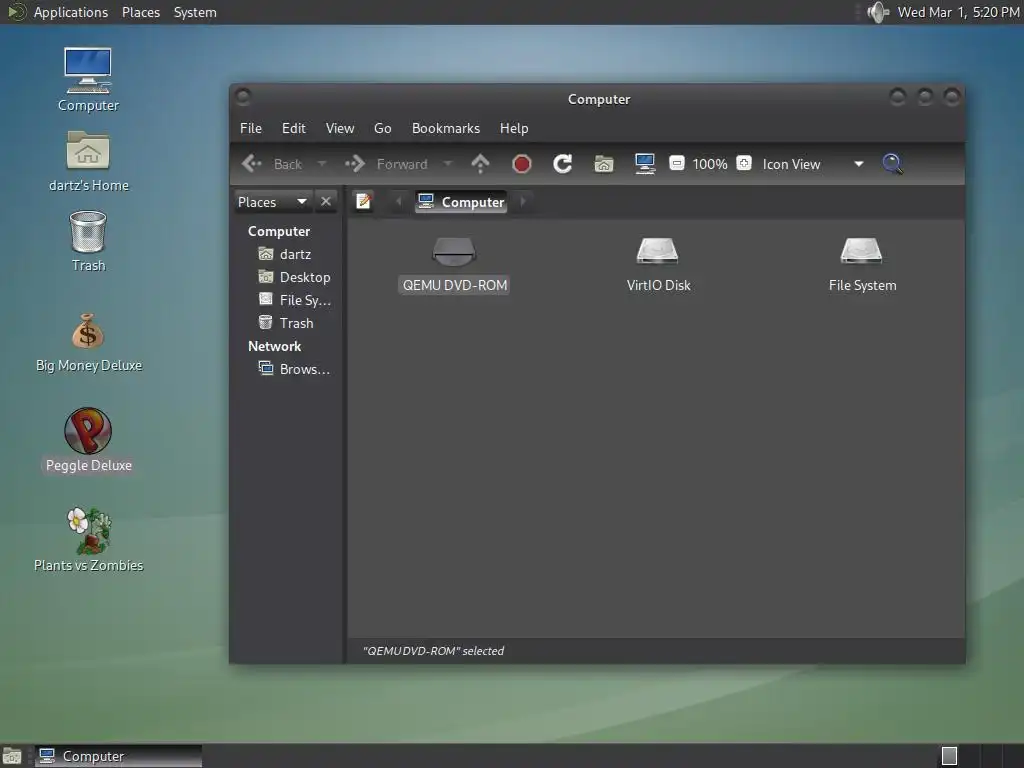Click the Back navigation button
The width and height of the screenshot is (1024, 768).
click(272, 164)
